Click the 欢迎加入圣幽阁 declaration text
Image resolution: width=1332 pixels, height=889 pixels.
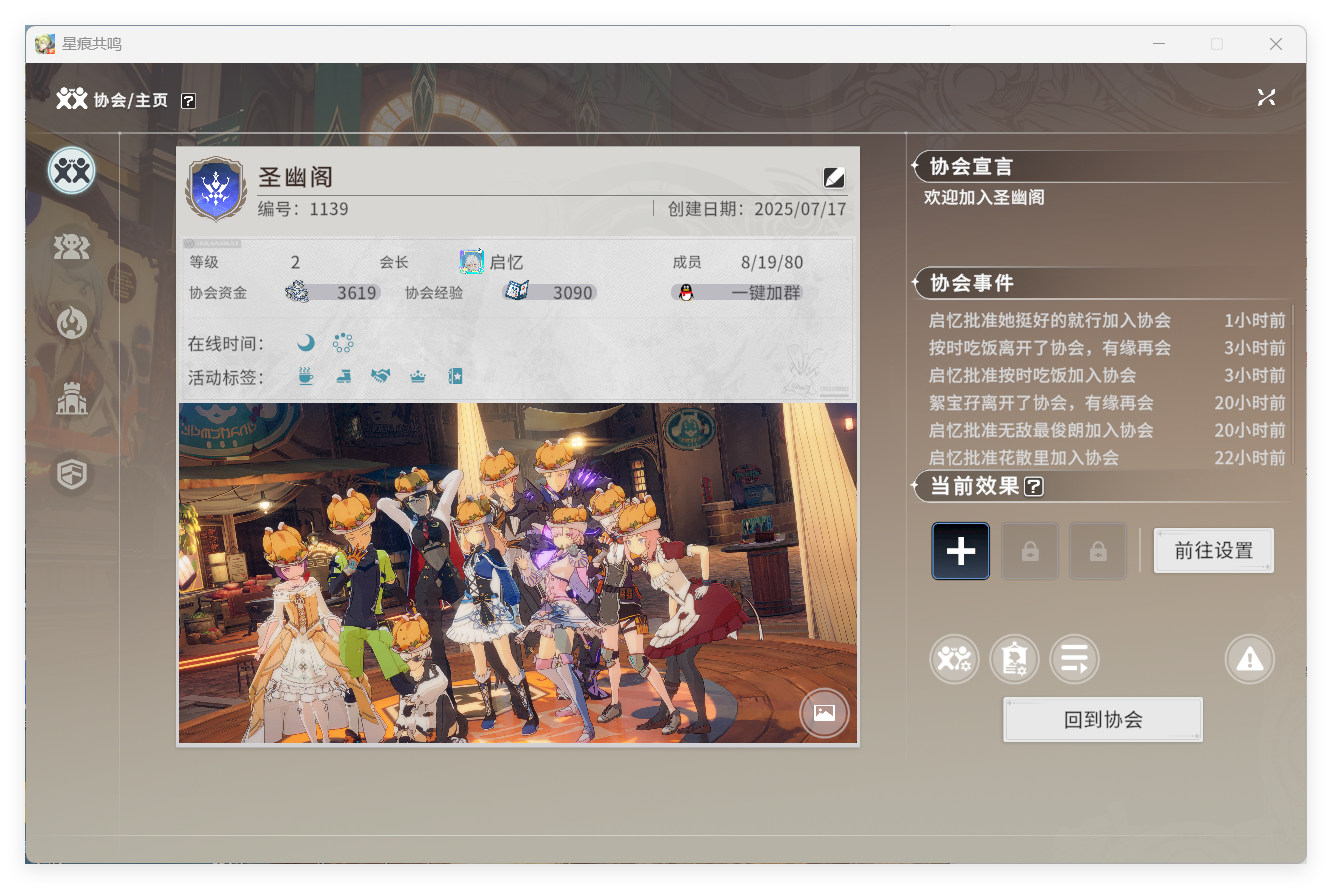point(984,197)
